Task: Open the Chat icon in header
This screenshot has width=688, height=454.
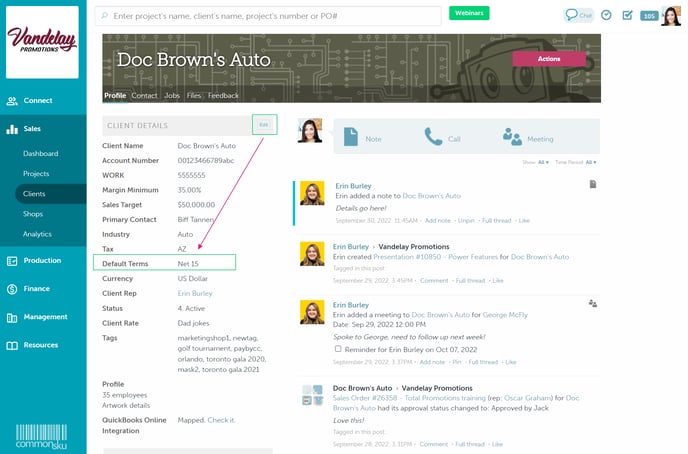Action: [578, 15]
